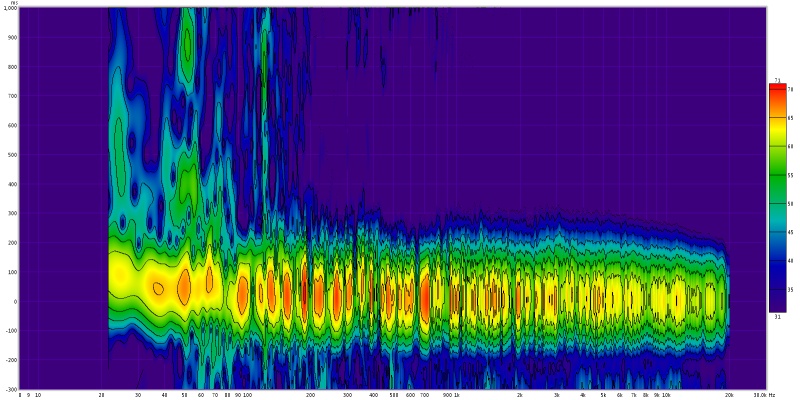Click the 55 label on the color scale
Viewport: 800px width, 400px height.
(x=790, y=174)
